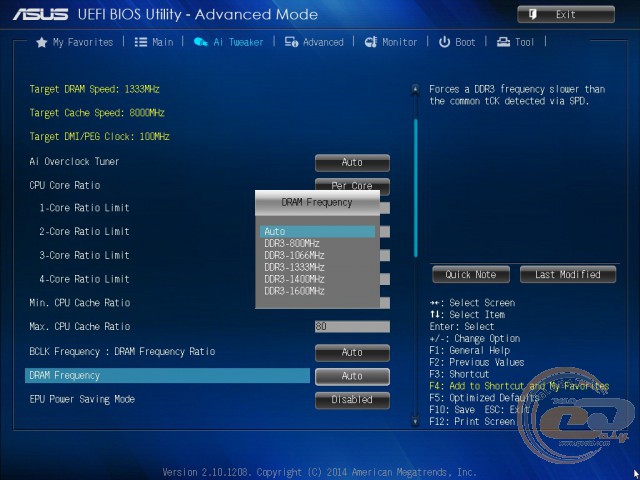Image resolution: width=640 pixels, height=480 pixels.
Task: Click the scroll up arrow of settings list
Action: tap(416, 88)
